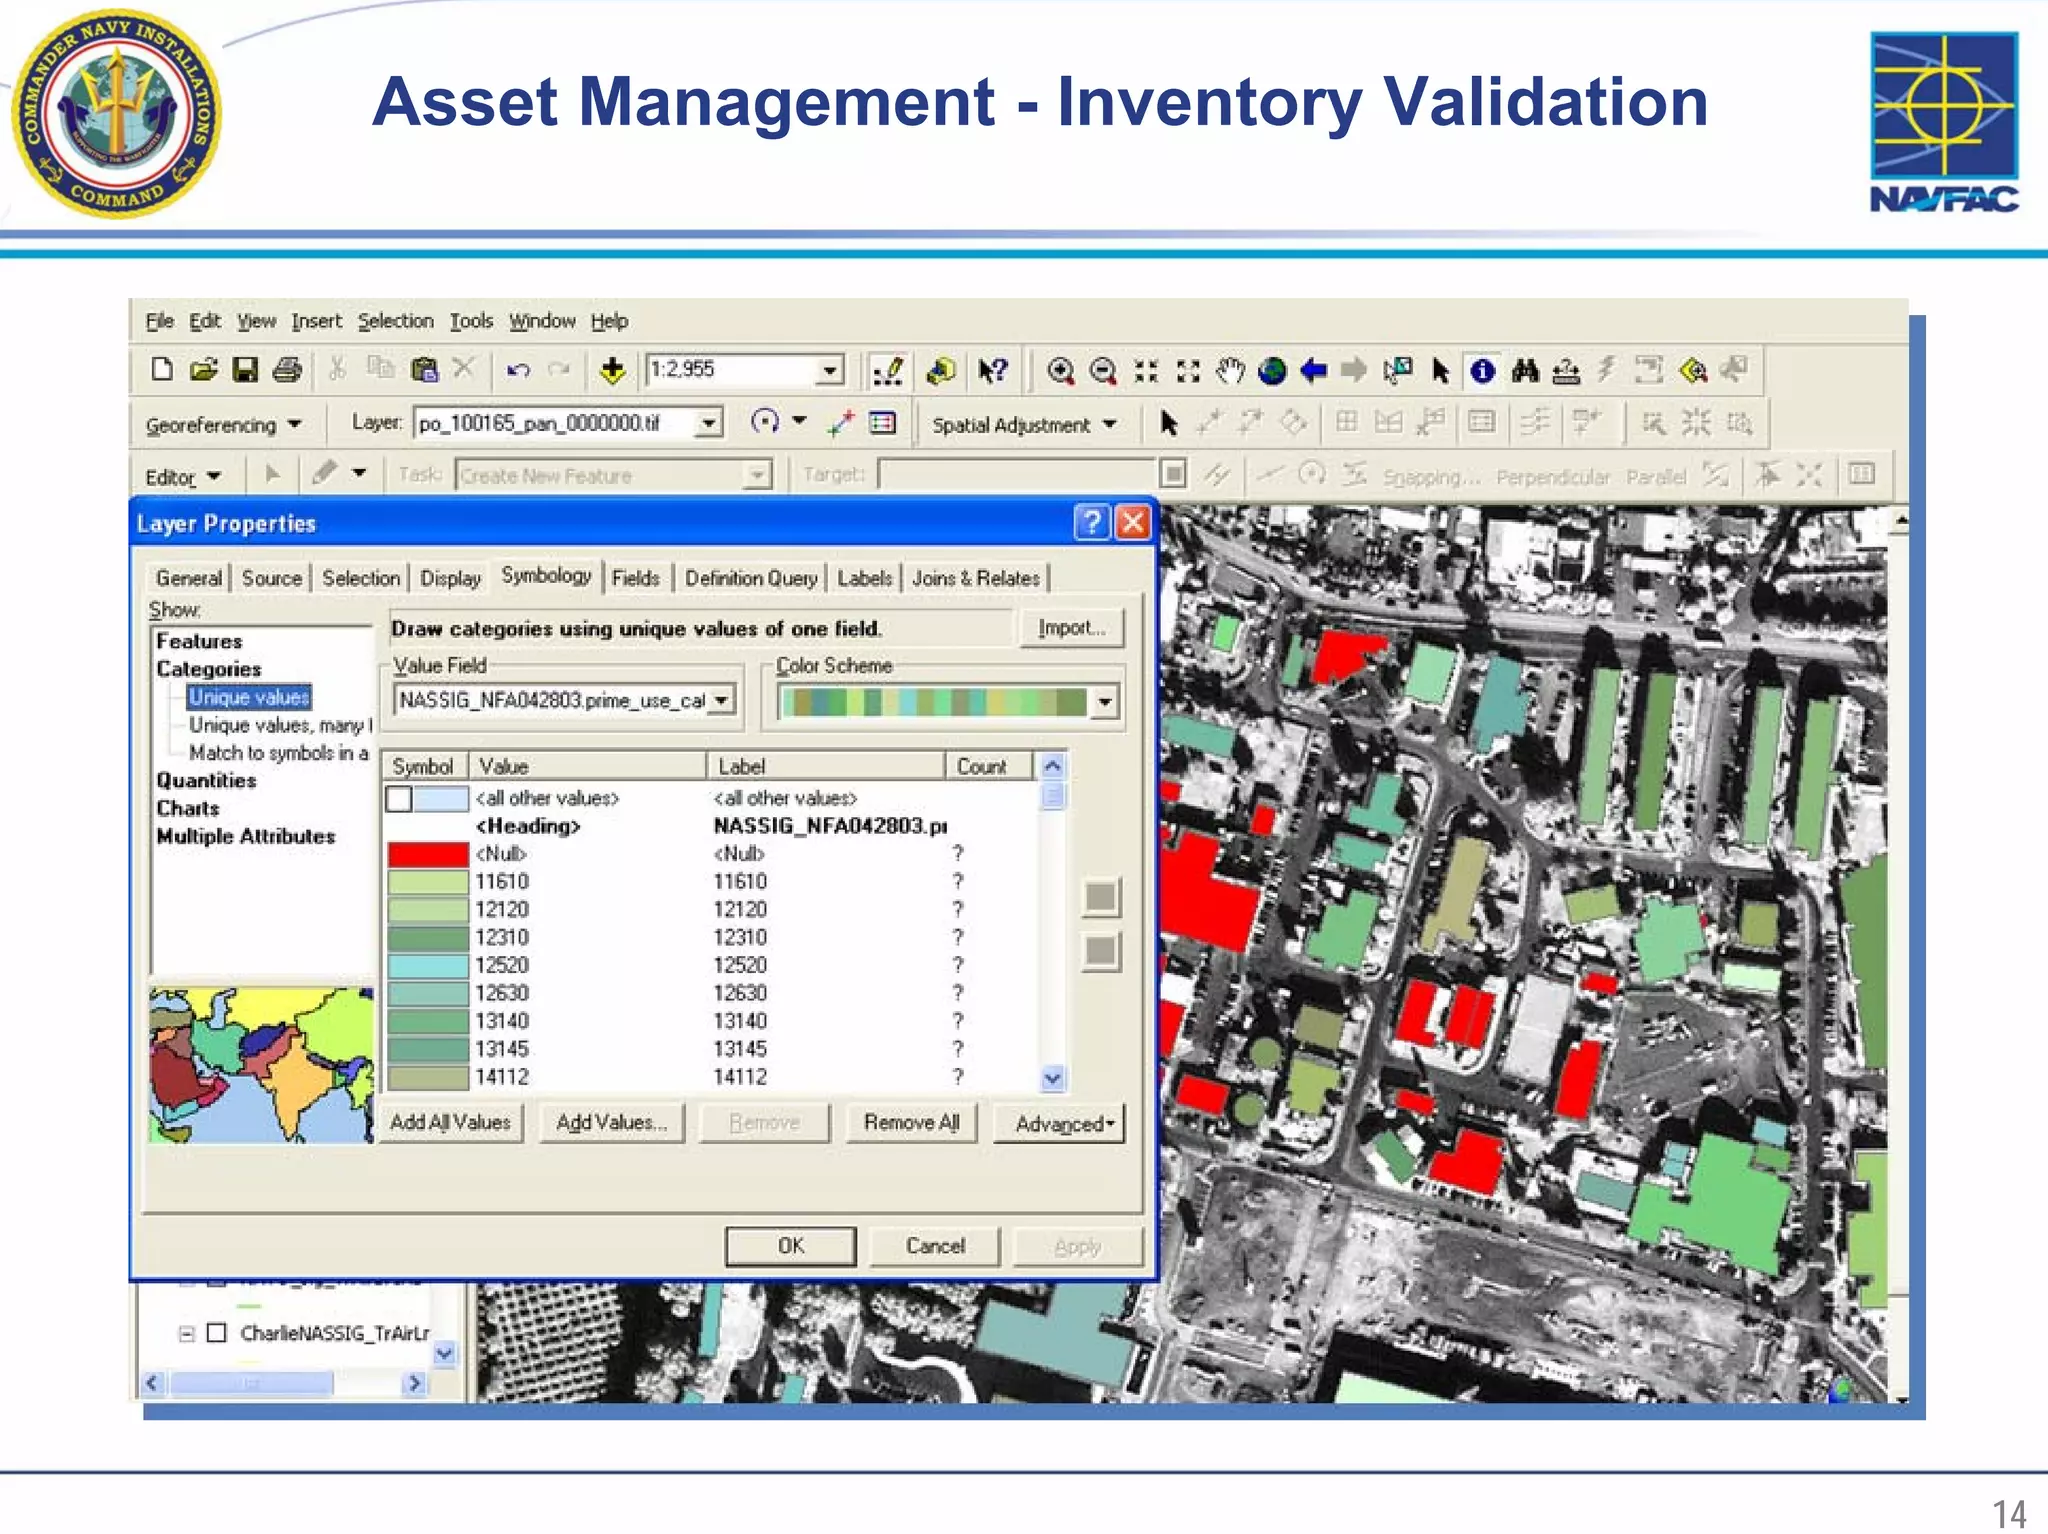Open the Window menu
The image size is (2048, 1534).
pos(542,321)
